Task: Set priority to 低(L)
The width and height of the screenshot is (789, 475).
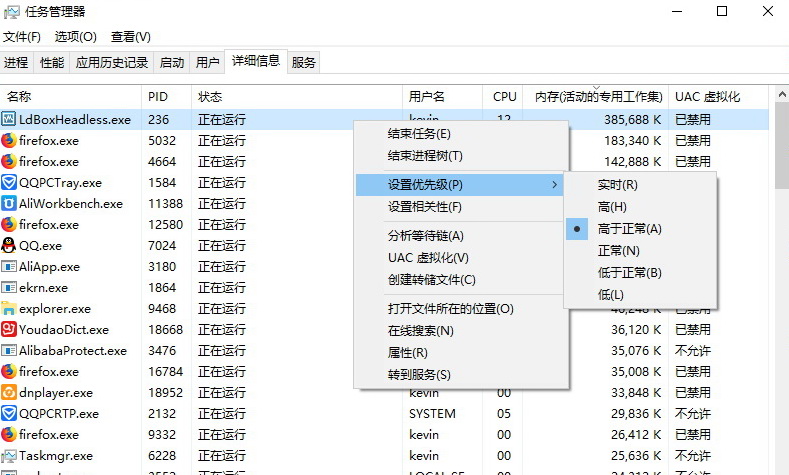Action: [x=640, y=295]
